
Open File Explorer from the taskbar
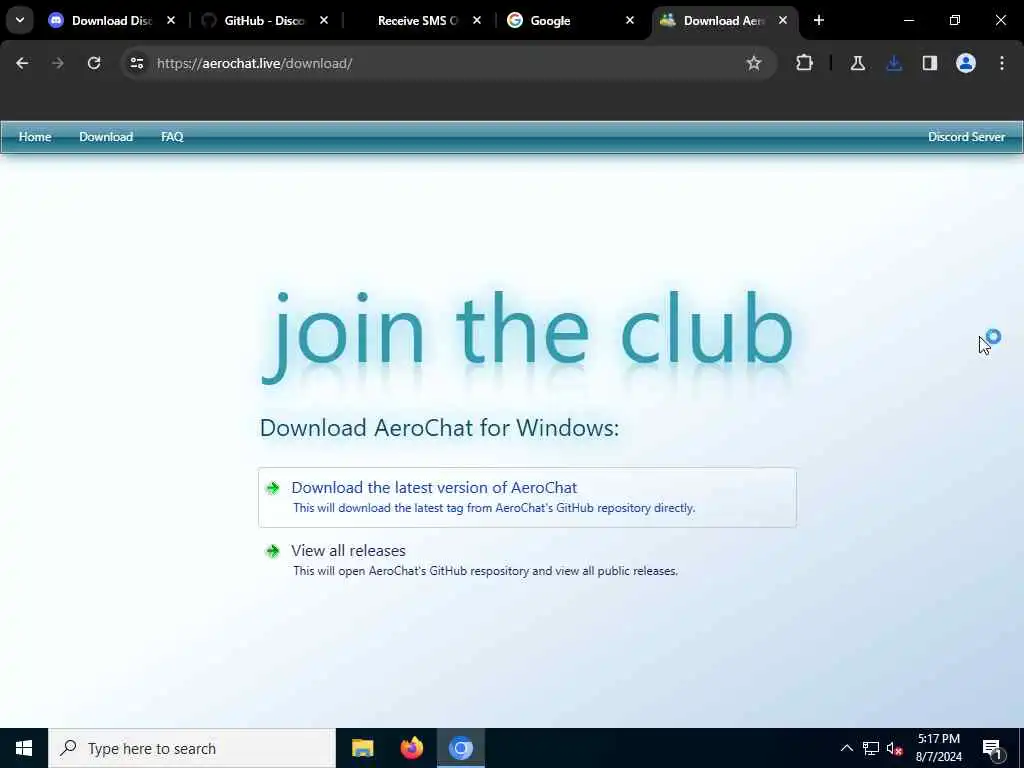(x=362, y=748)
